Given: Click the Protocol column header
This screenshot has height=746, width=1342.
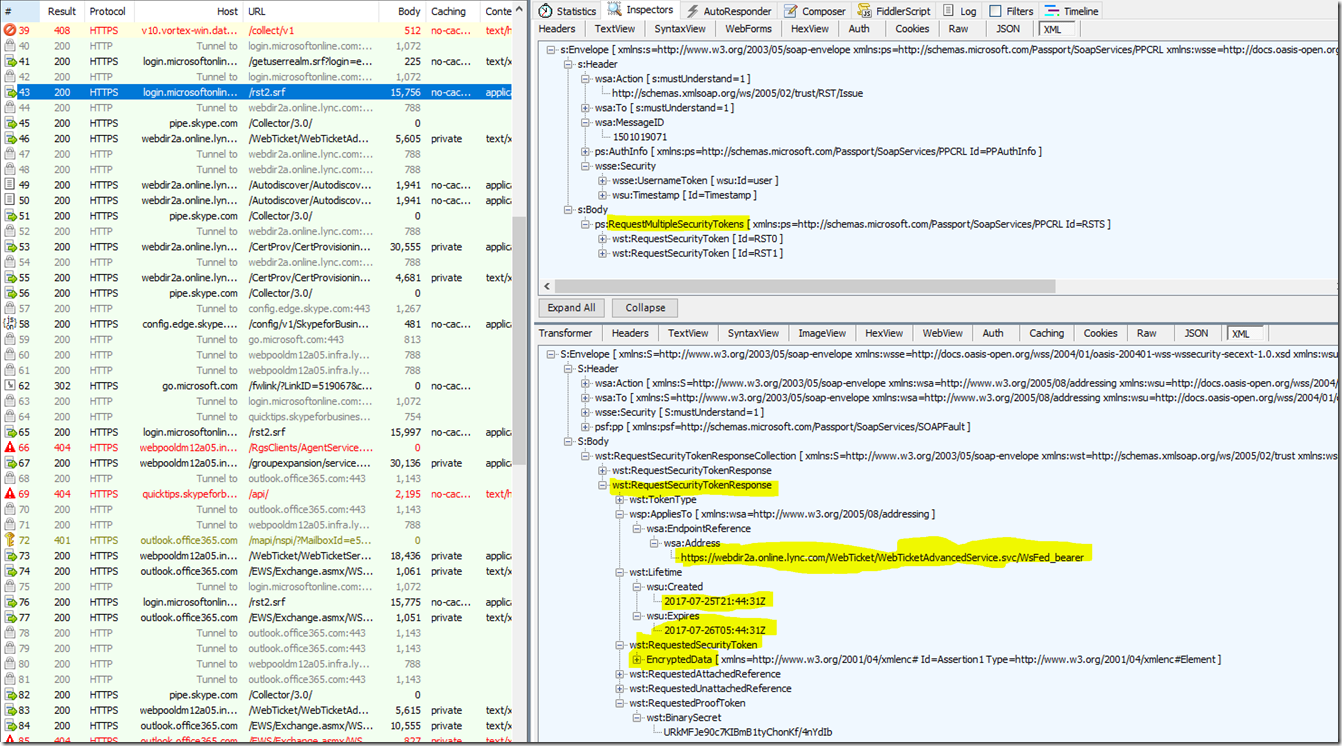Looking at the screenshot, I should pos(110,11).
